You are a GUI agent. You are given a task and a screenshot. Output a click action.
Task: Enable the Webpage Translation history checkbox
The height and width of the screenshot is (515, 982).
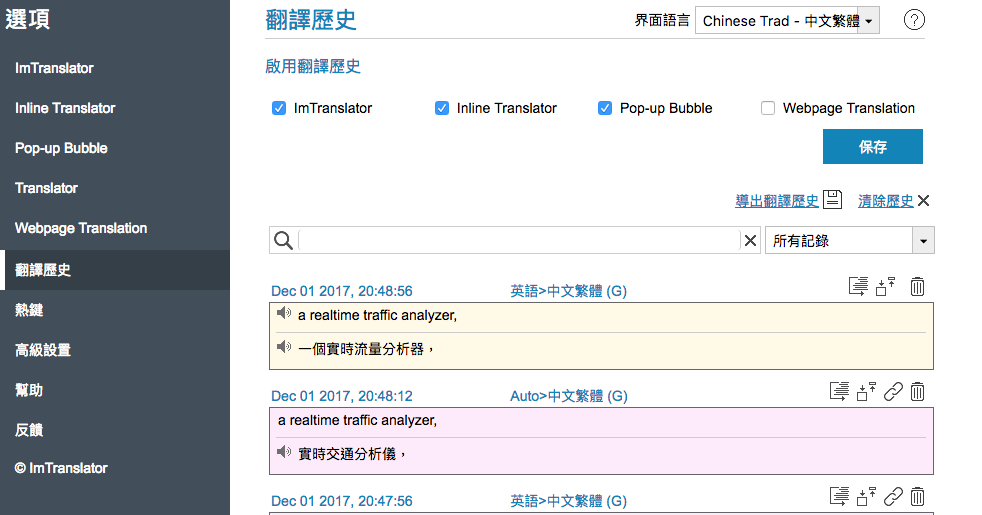pos(768,108)
